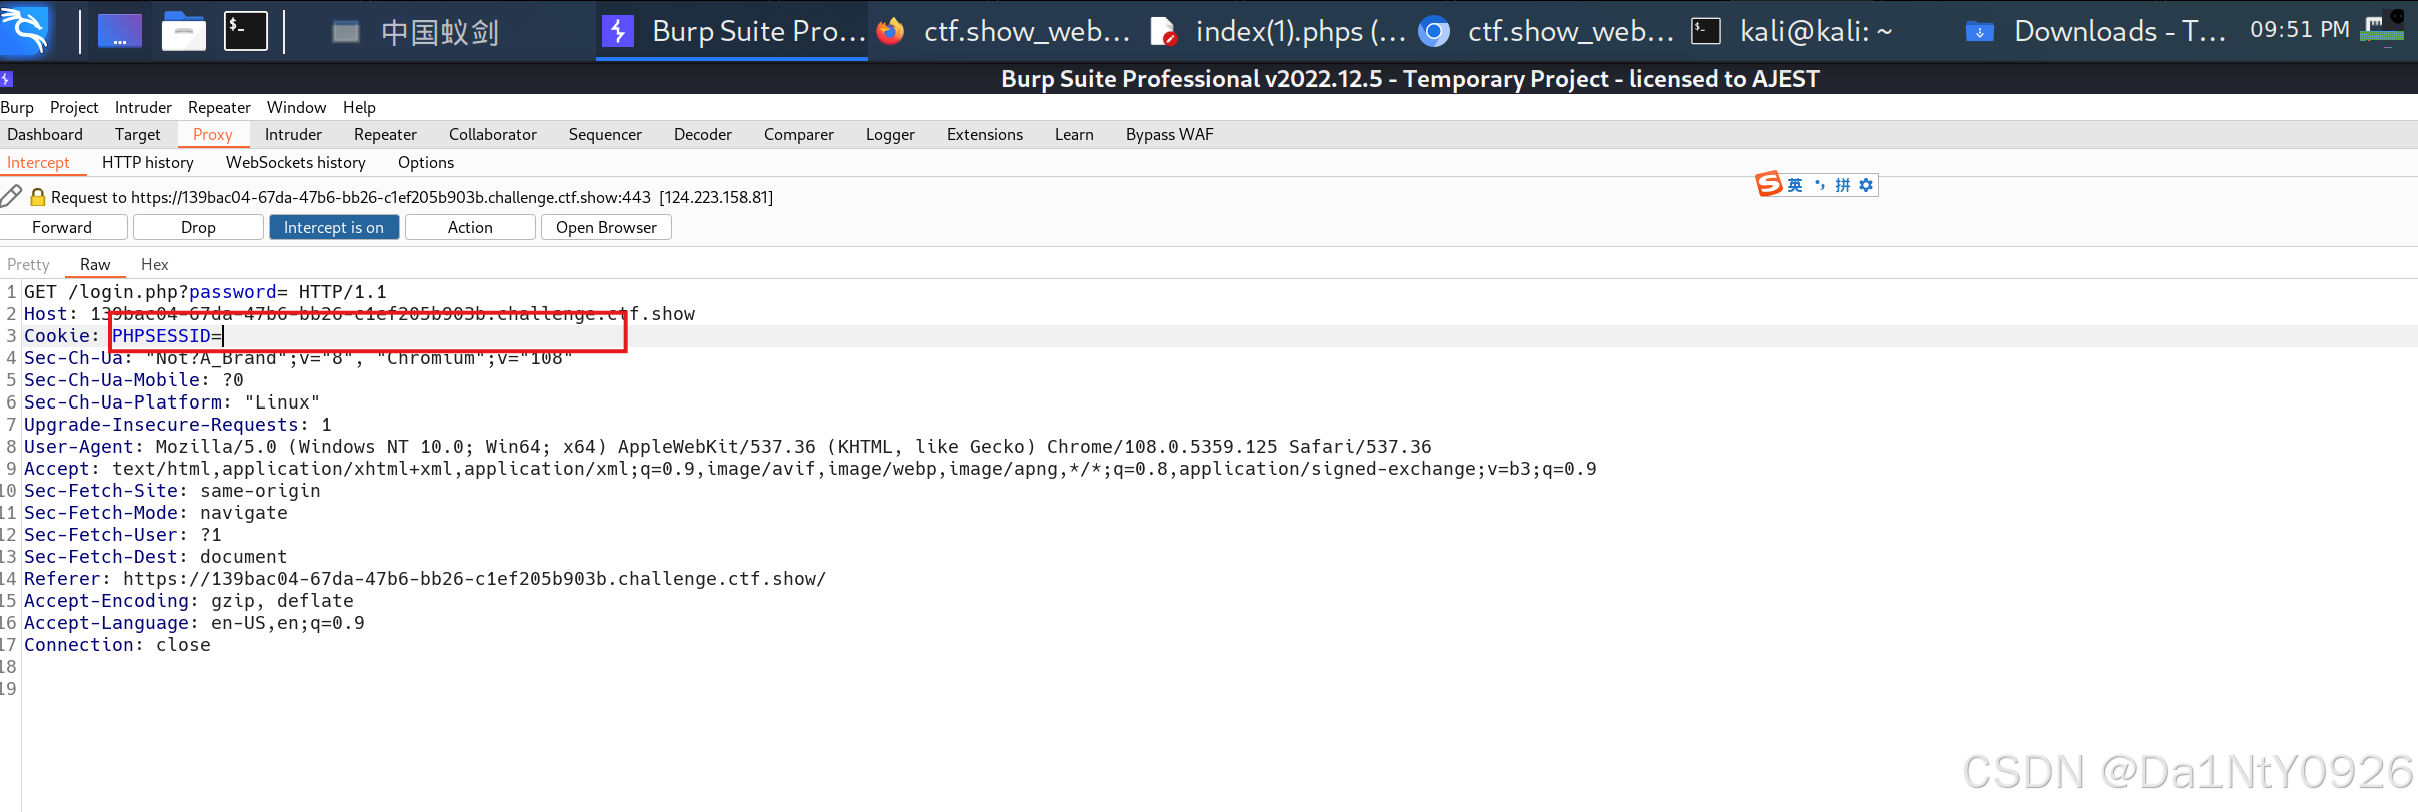Open the Extensions tab

click(x=985, y=134)
